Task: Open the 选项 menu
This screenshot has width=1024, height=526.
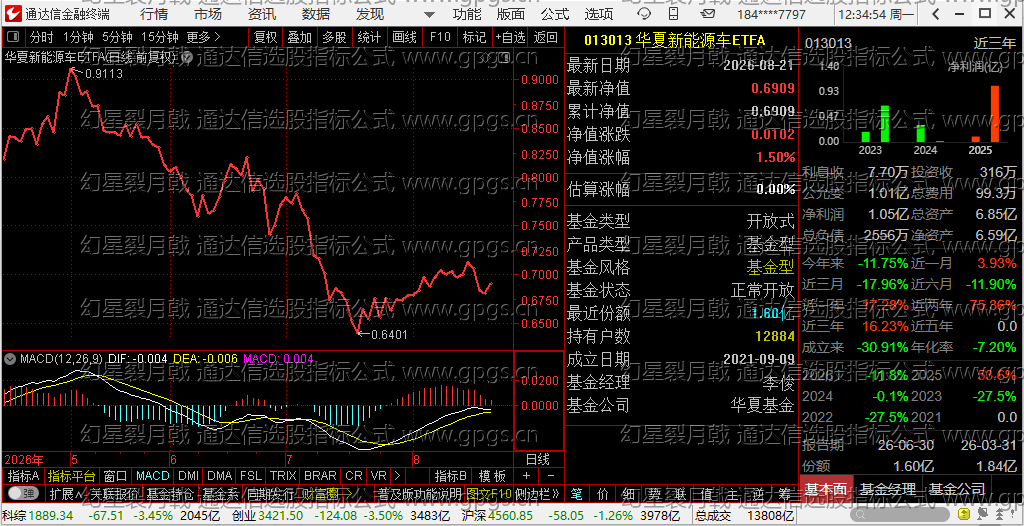Action: pyautogui.click(x=599, y=14)
